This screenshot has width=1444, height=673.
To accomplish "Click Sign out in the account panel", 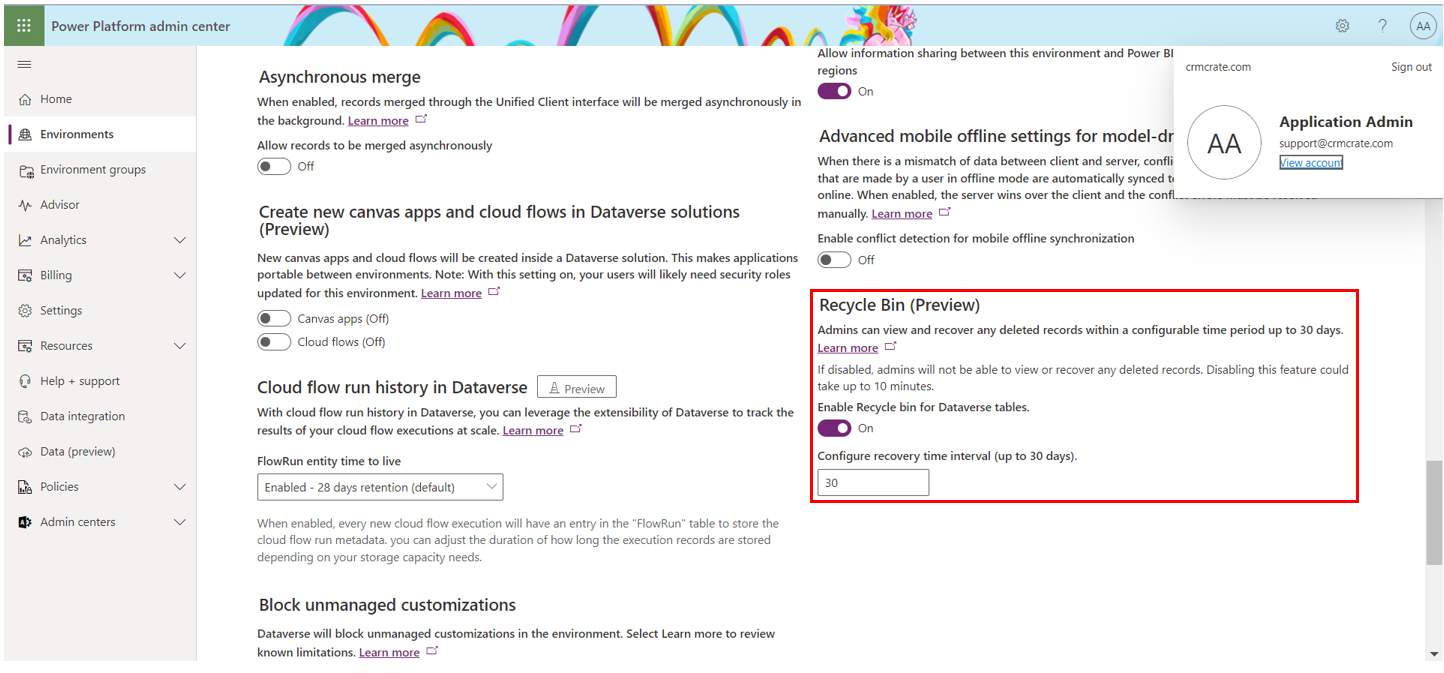I will coord(1411,66).
